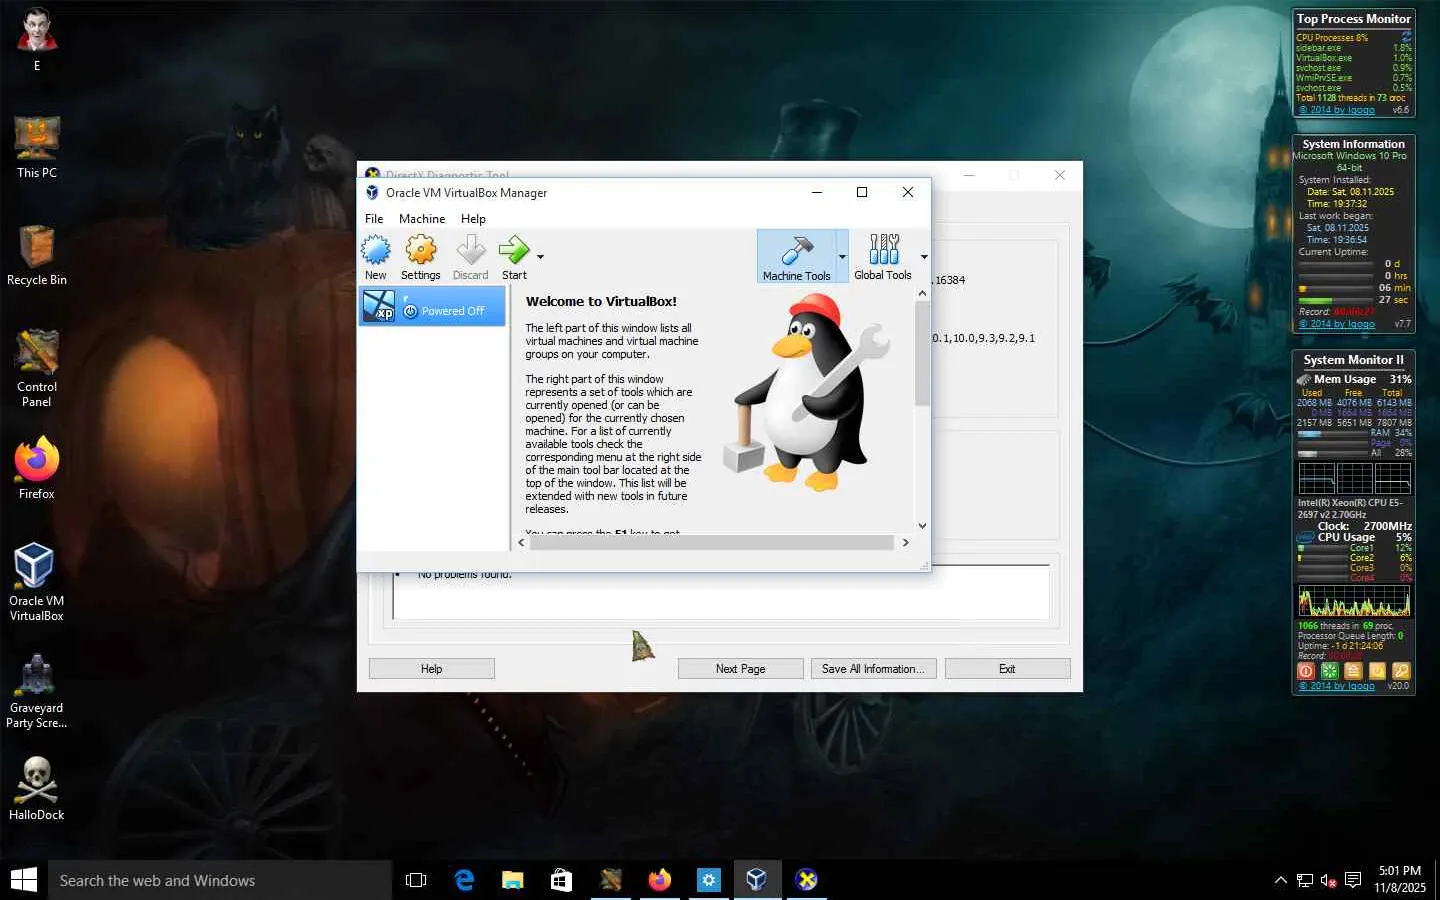Click the refresh icon in Top Process Monitor

click(1406, 37)
